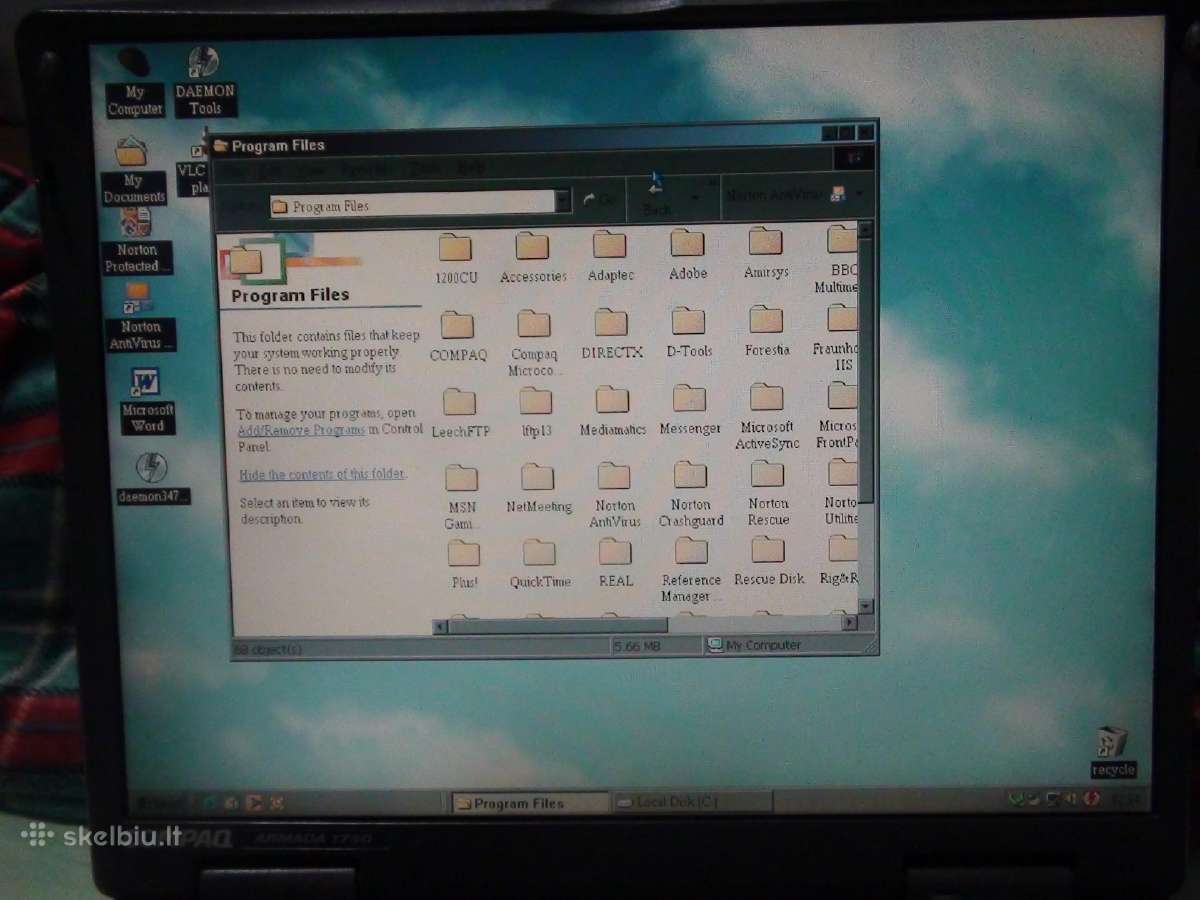Select the REAL folder
The width and height of the screenshot is (1200, 900).
click(x=616, y=563)
